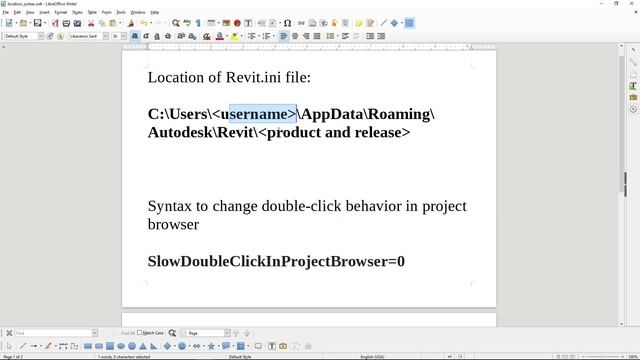Viewport: 640px width, 360px height.
Task: Open the Edit menu
Action: point(17,12)
